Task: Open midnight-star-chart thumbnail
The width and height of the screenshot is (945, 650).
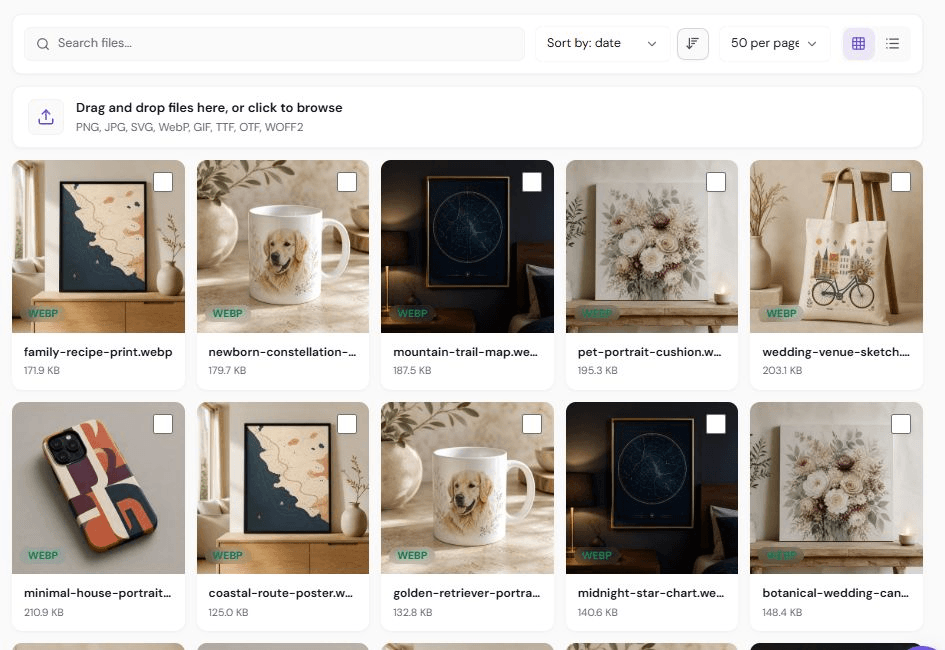Action: pyautogui.click(x=651, y=488)
